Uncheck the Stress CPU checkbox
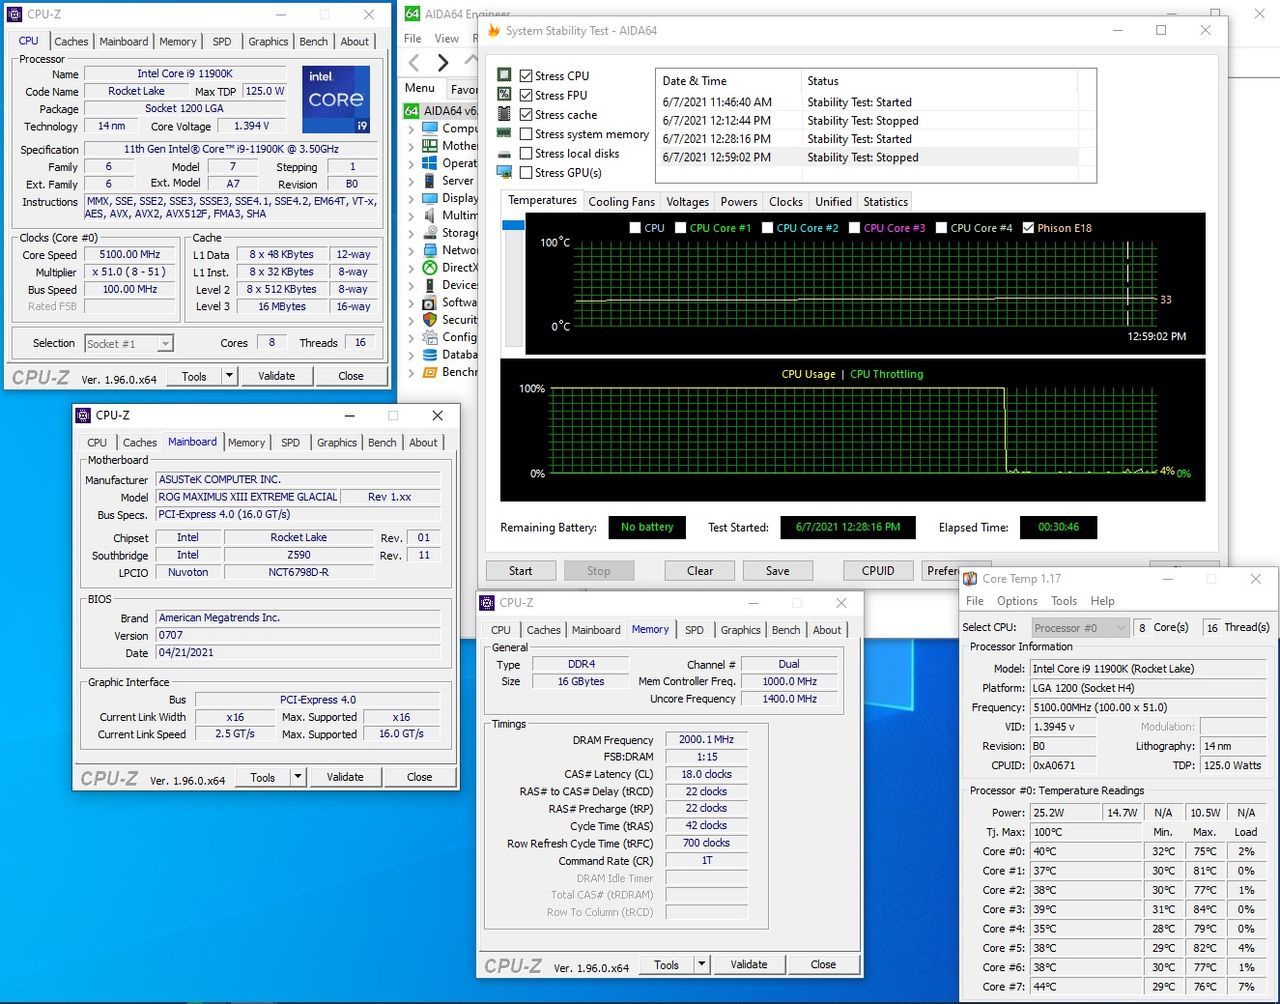Viewport: 1280px width, 1004px height. tap(526, 76)
